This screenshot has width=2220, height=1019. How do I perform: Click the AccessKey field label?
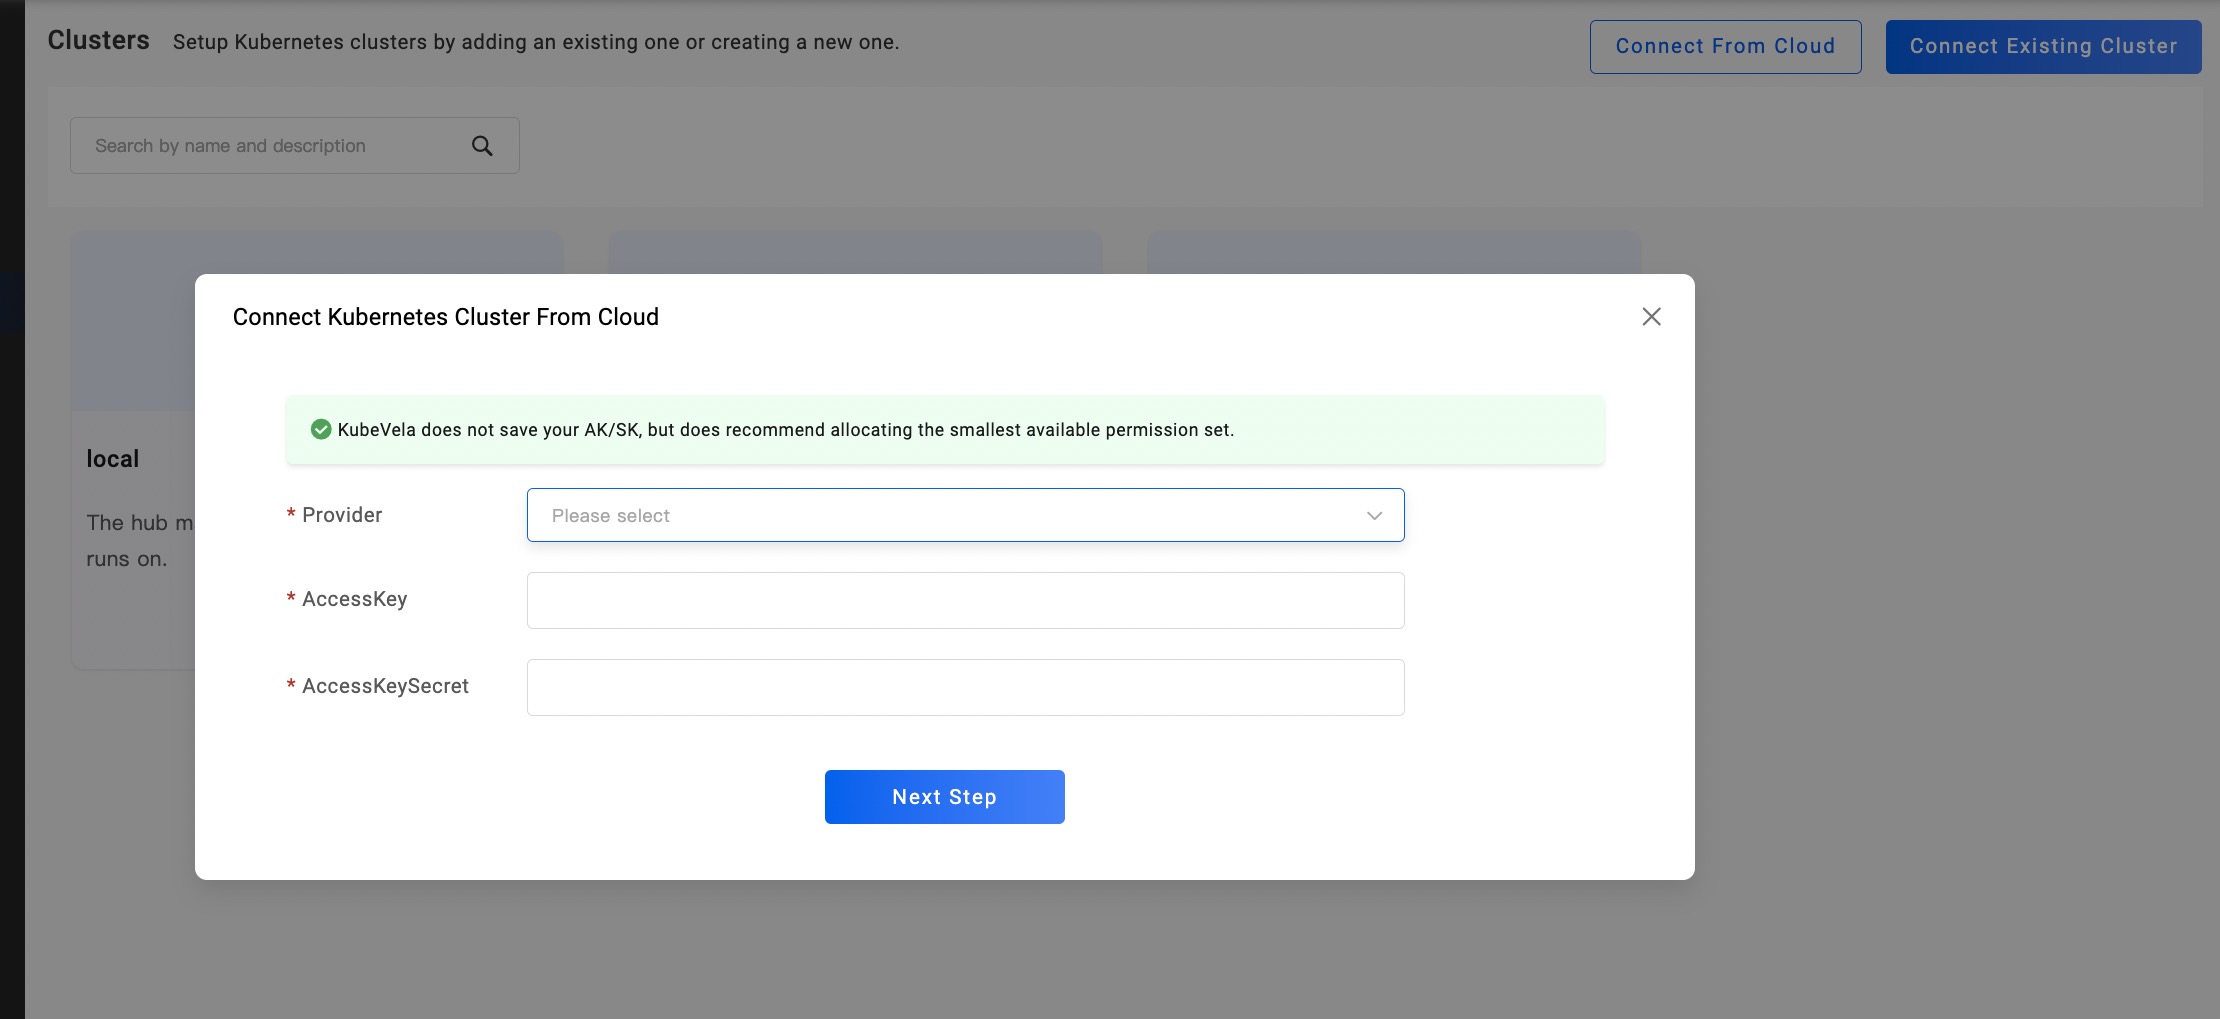pyautogui.click(x=354, y=599)
